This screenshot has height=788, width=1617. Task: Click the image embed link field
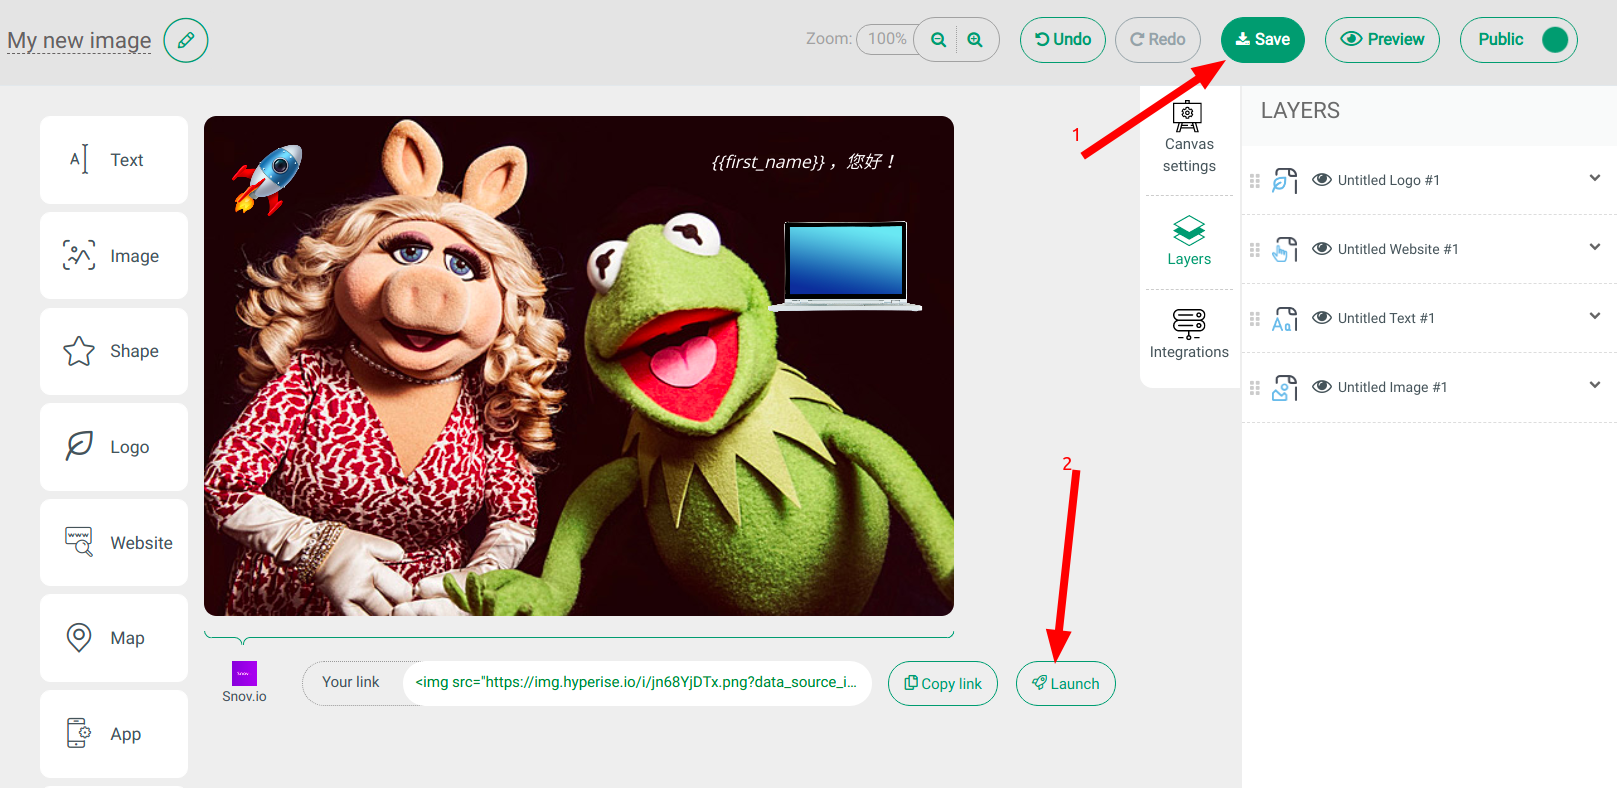coord(637,683)
